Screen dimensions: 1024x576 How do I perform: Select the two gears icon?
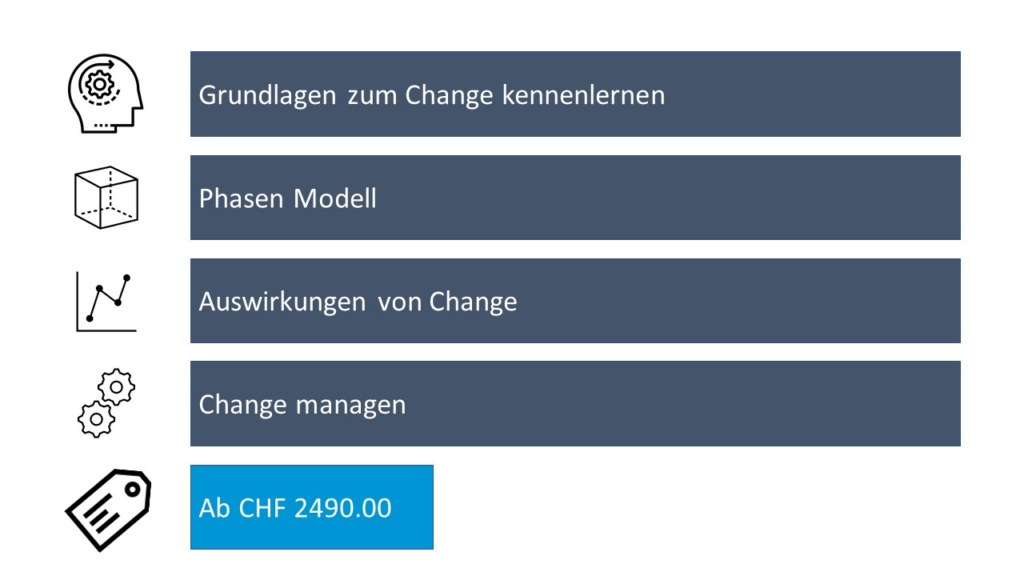click(x=106, y=403)
